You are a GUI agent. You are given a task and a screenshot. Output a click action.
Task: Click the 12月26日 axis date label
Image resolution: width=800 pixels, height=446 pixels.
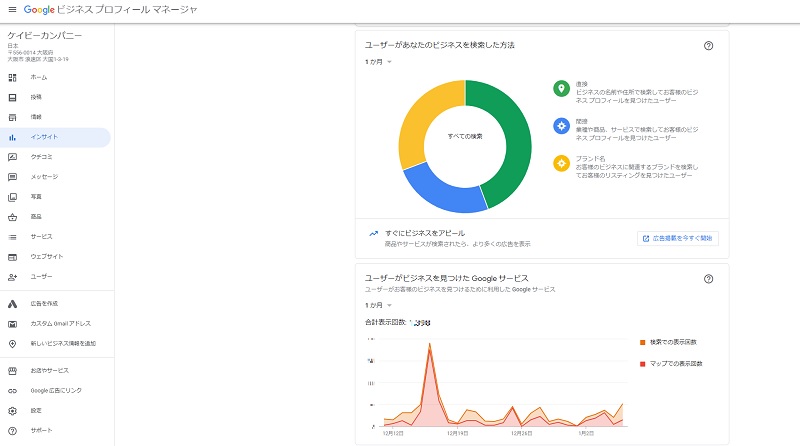[522, 433]
